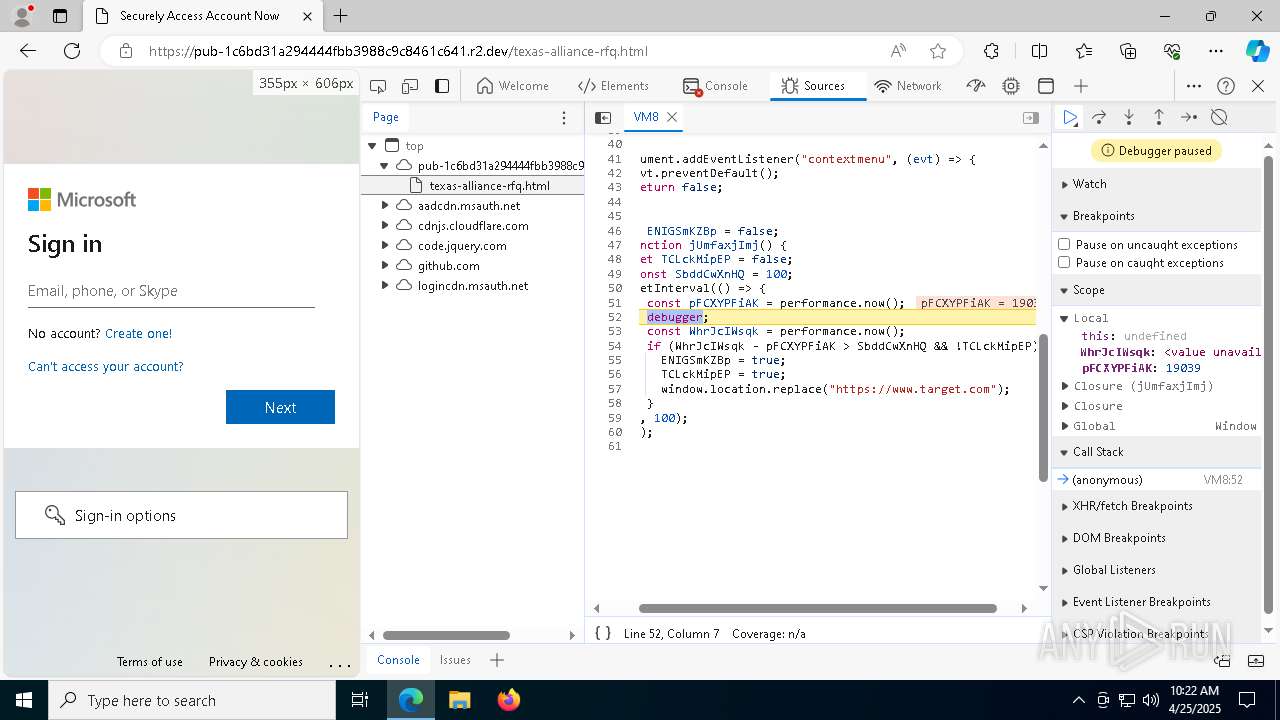Collapse the debugger sidebar pane

[x=1031, y=117]
